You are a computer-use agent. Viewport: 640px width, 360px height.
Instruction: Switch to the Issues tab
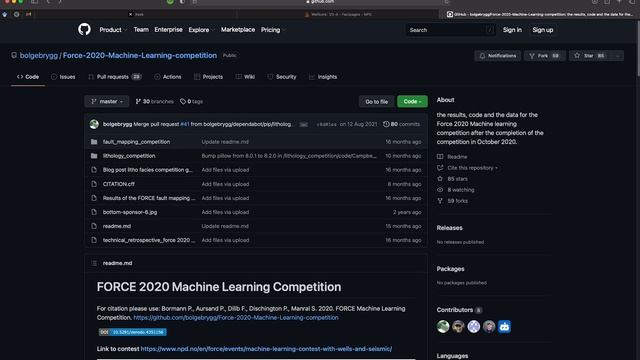tap(63, 77)
